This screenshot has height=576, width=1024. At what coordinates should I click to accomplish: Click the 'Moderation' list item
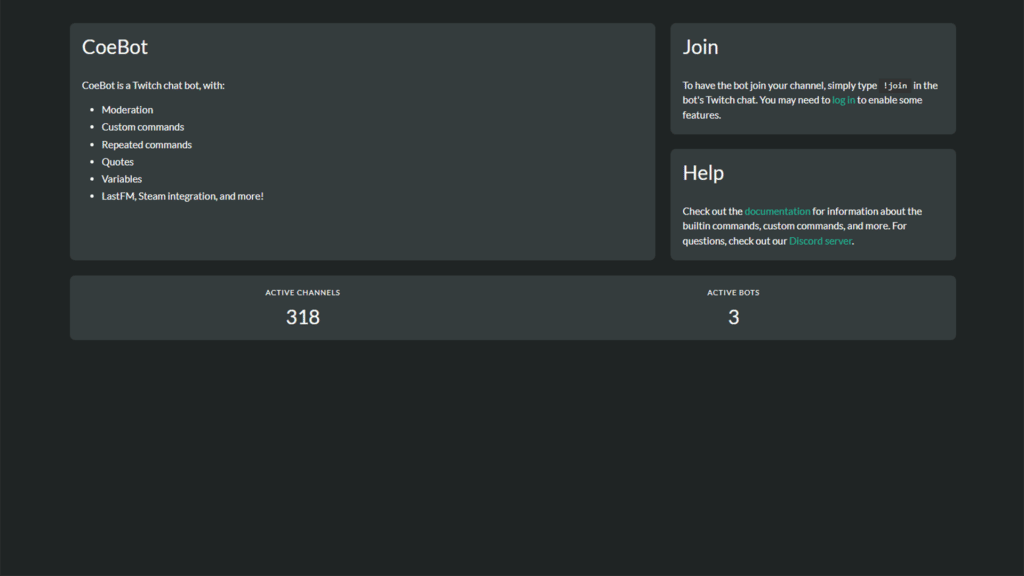click(127, 110)
